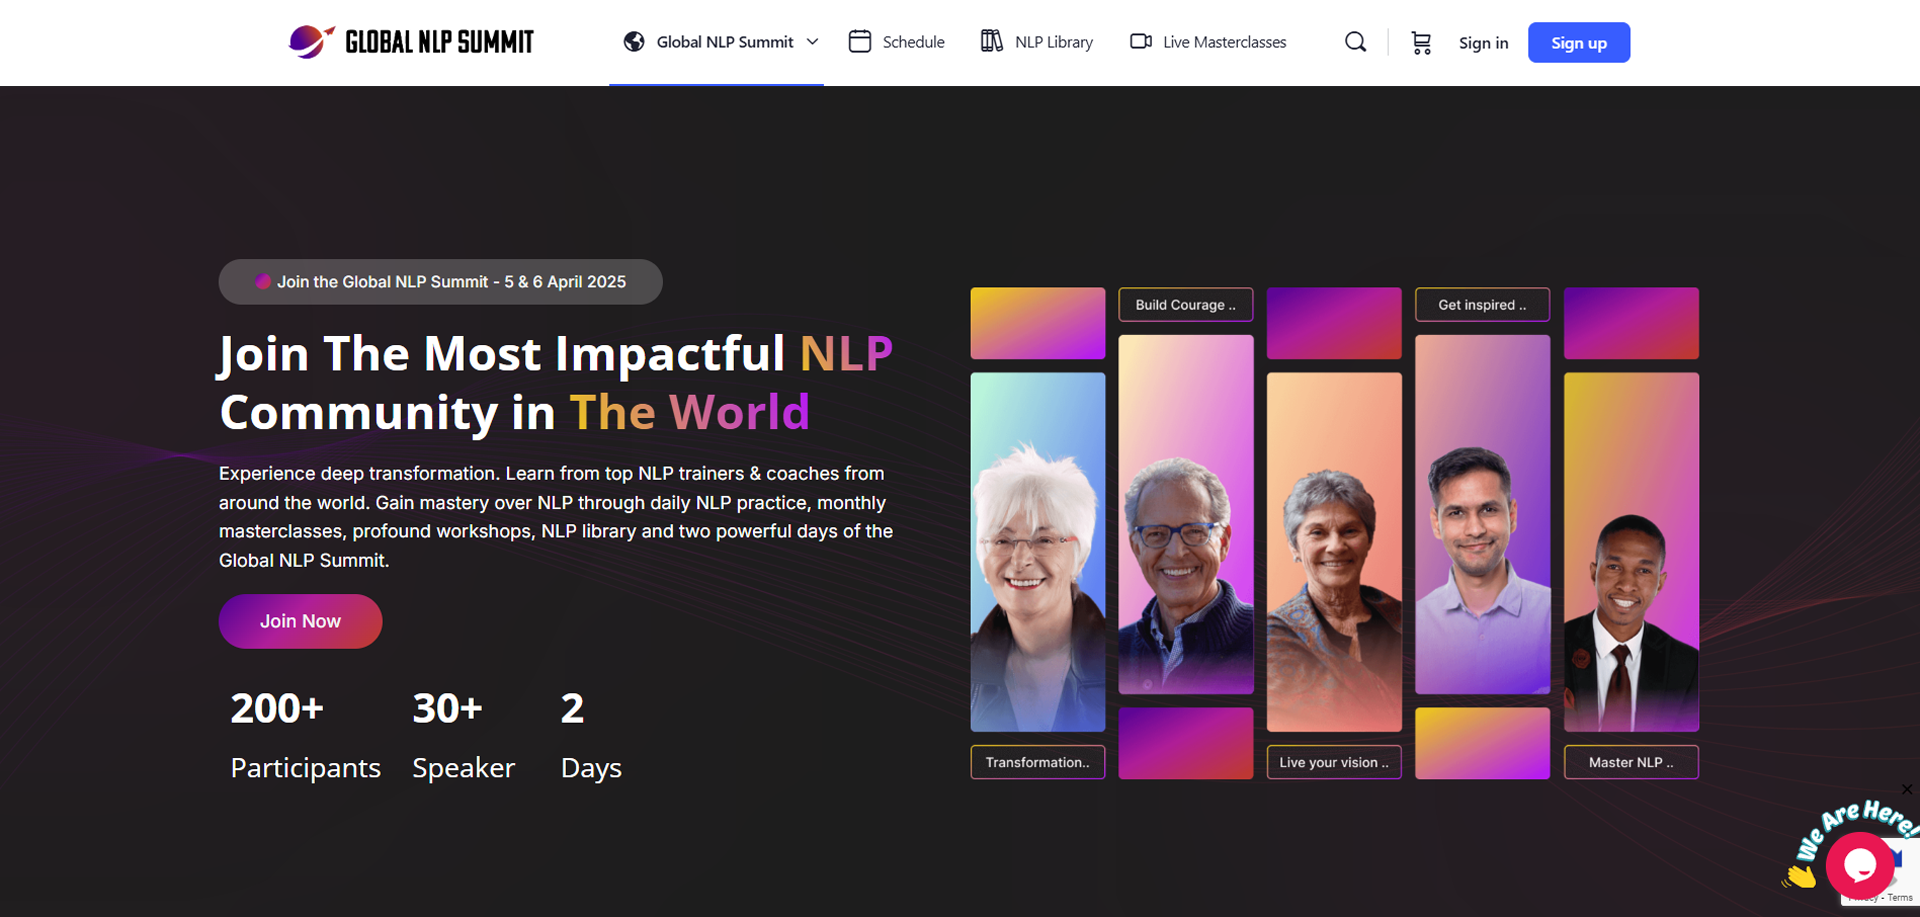Click the Sign in link
Viewport: 1920px width, 917px height.
pyautogui.click(x=1483, y=43)
